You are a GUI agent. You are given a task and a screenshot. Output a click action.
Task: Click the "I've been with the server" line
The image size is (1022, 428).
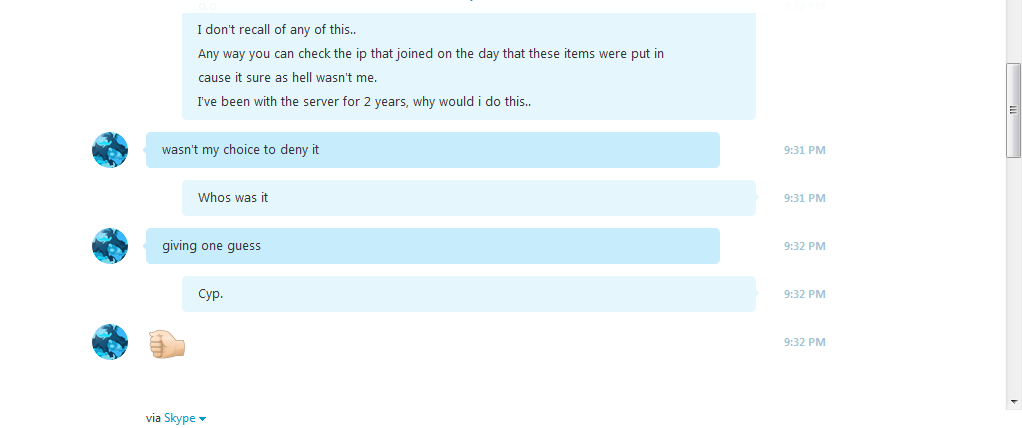pyautogui.click(x=364, y=102)
